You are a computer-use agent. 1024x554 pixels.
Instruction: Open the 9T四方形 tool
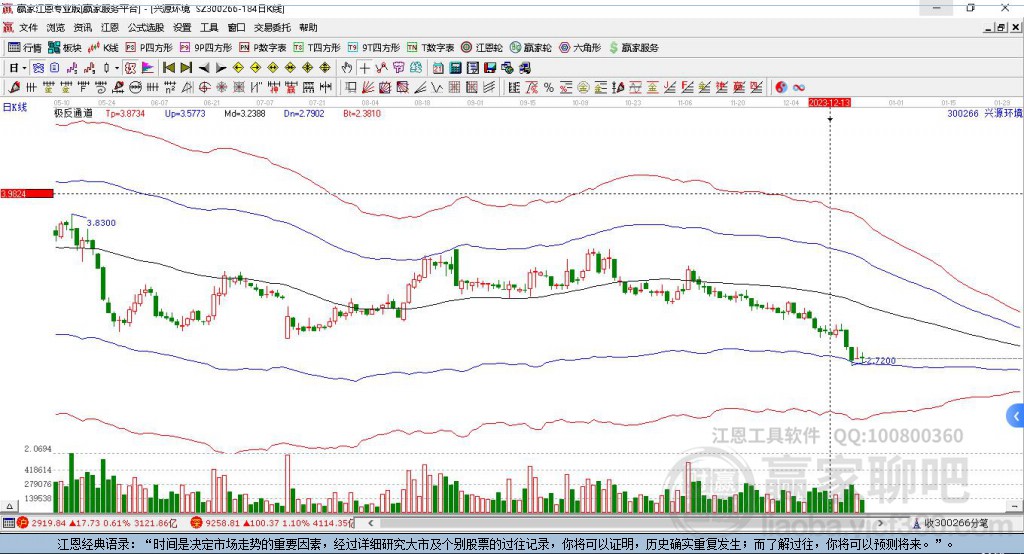pyautogui.click(x=374, y=48)
